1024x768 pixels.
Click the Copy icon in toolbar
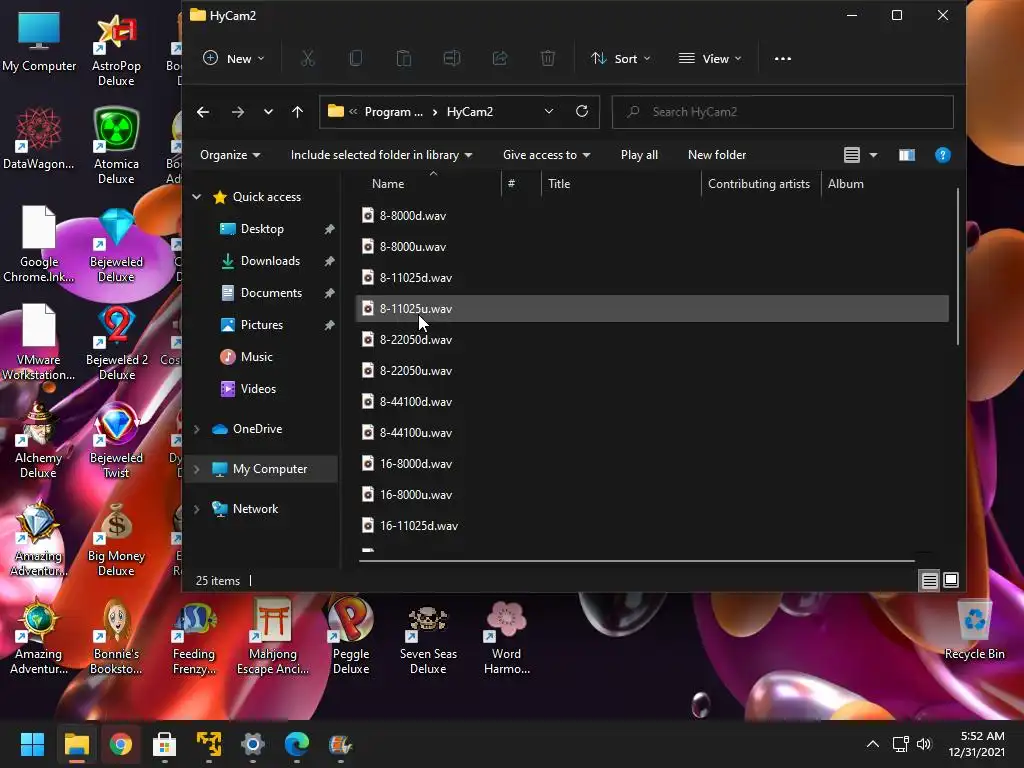[x=356, y=59]
